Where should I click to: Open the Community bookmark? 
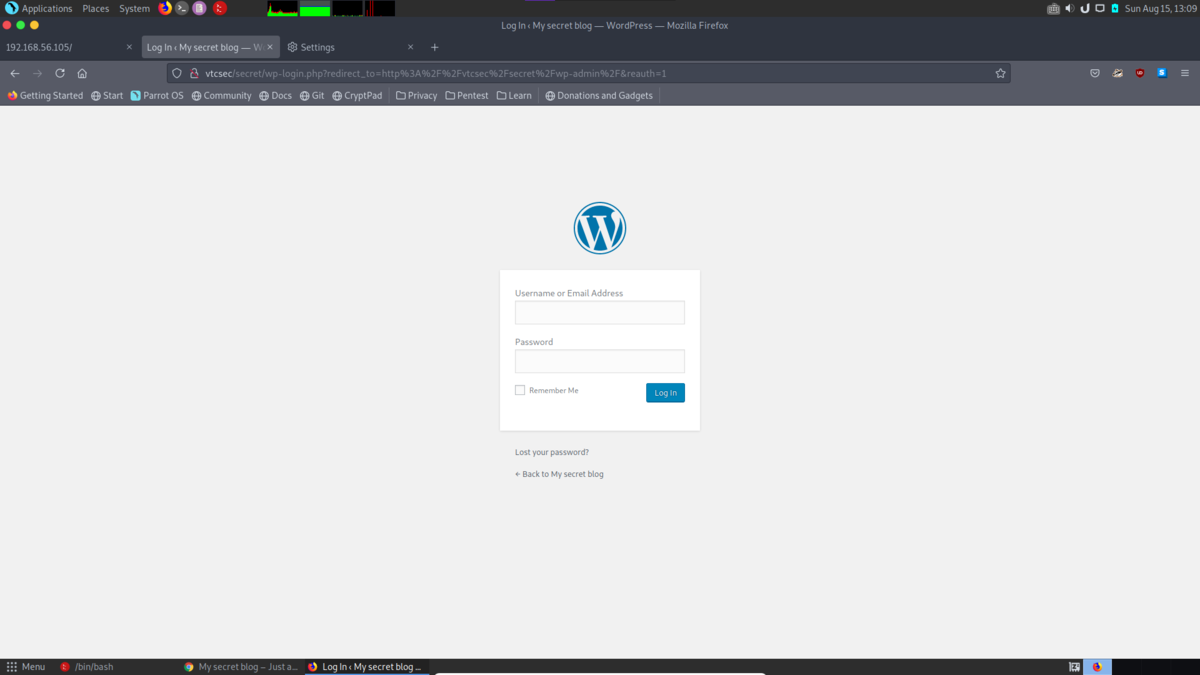[221, 96]
